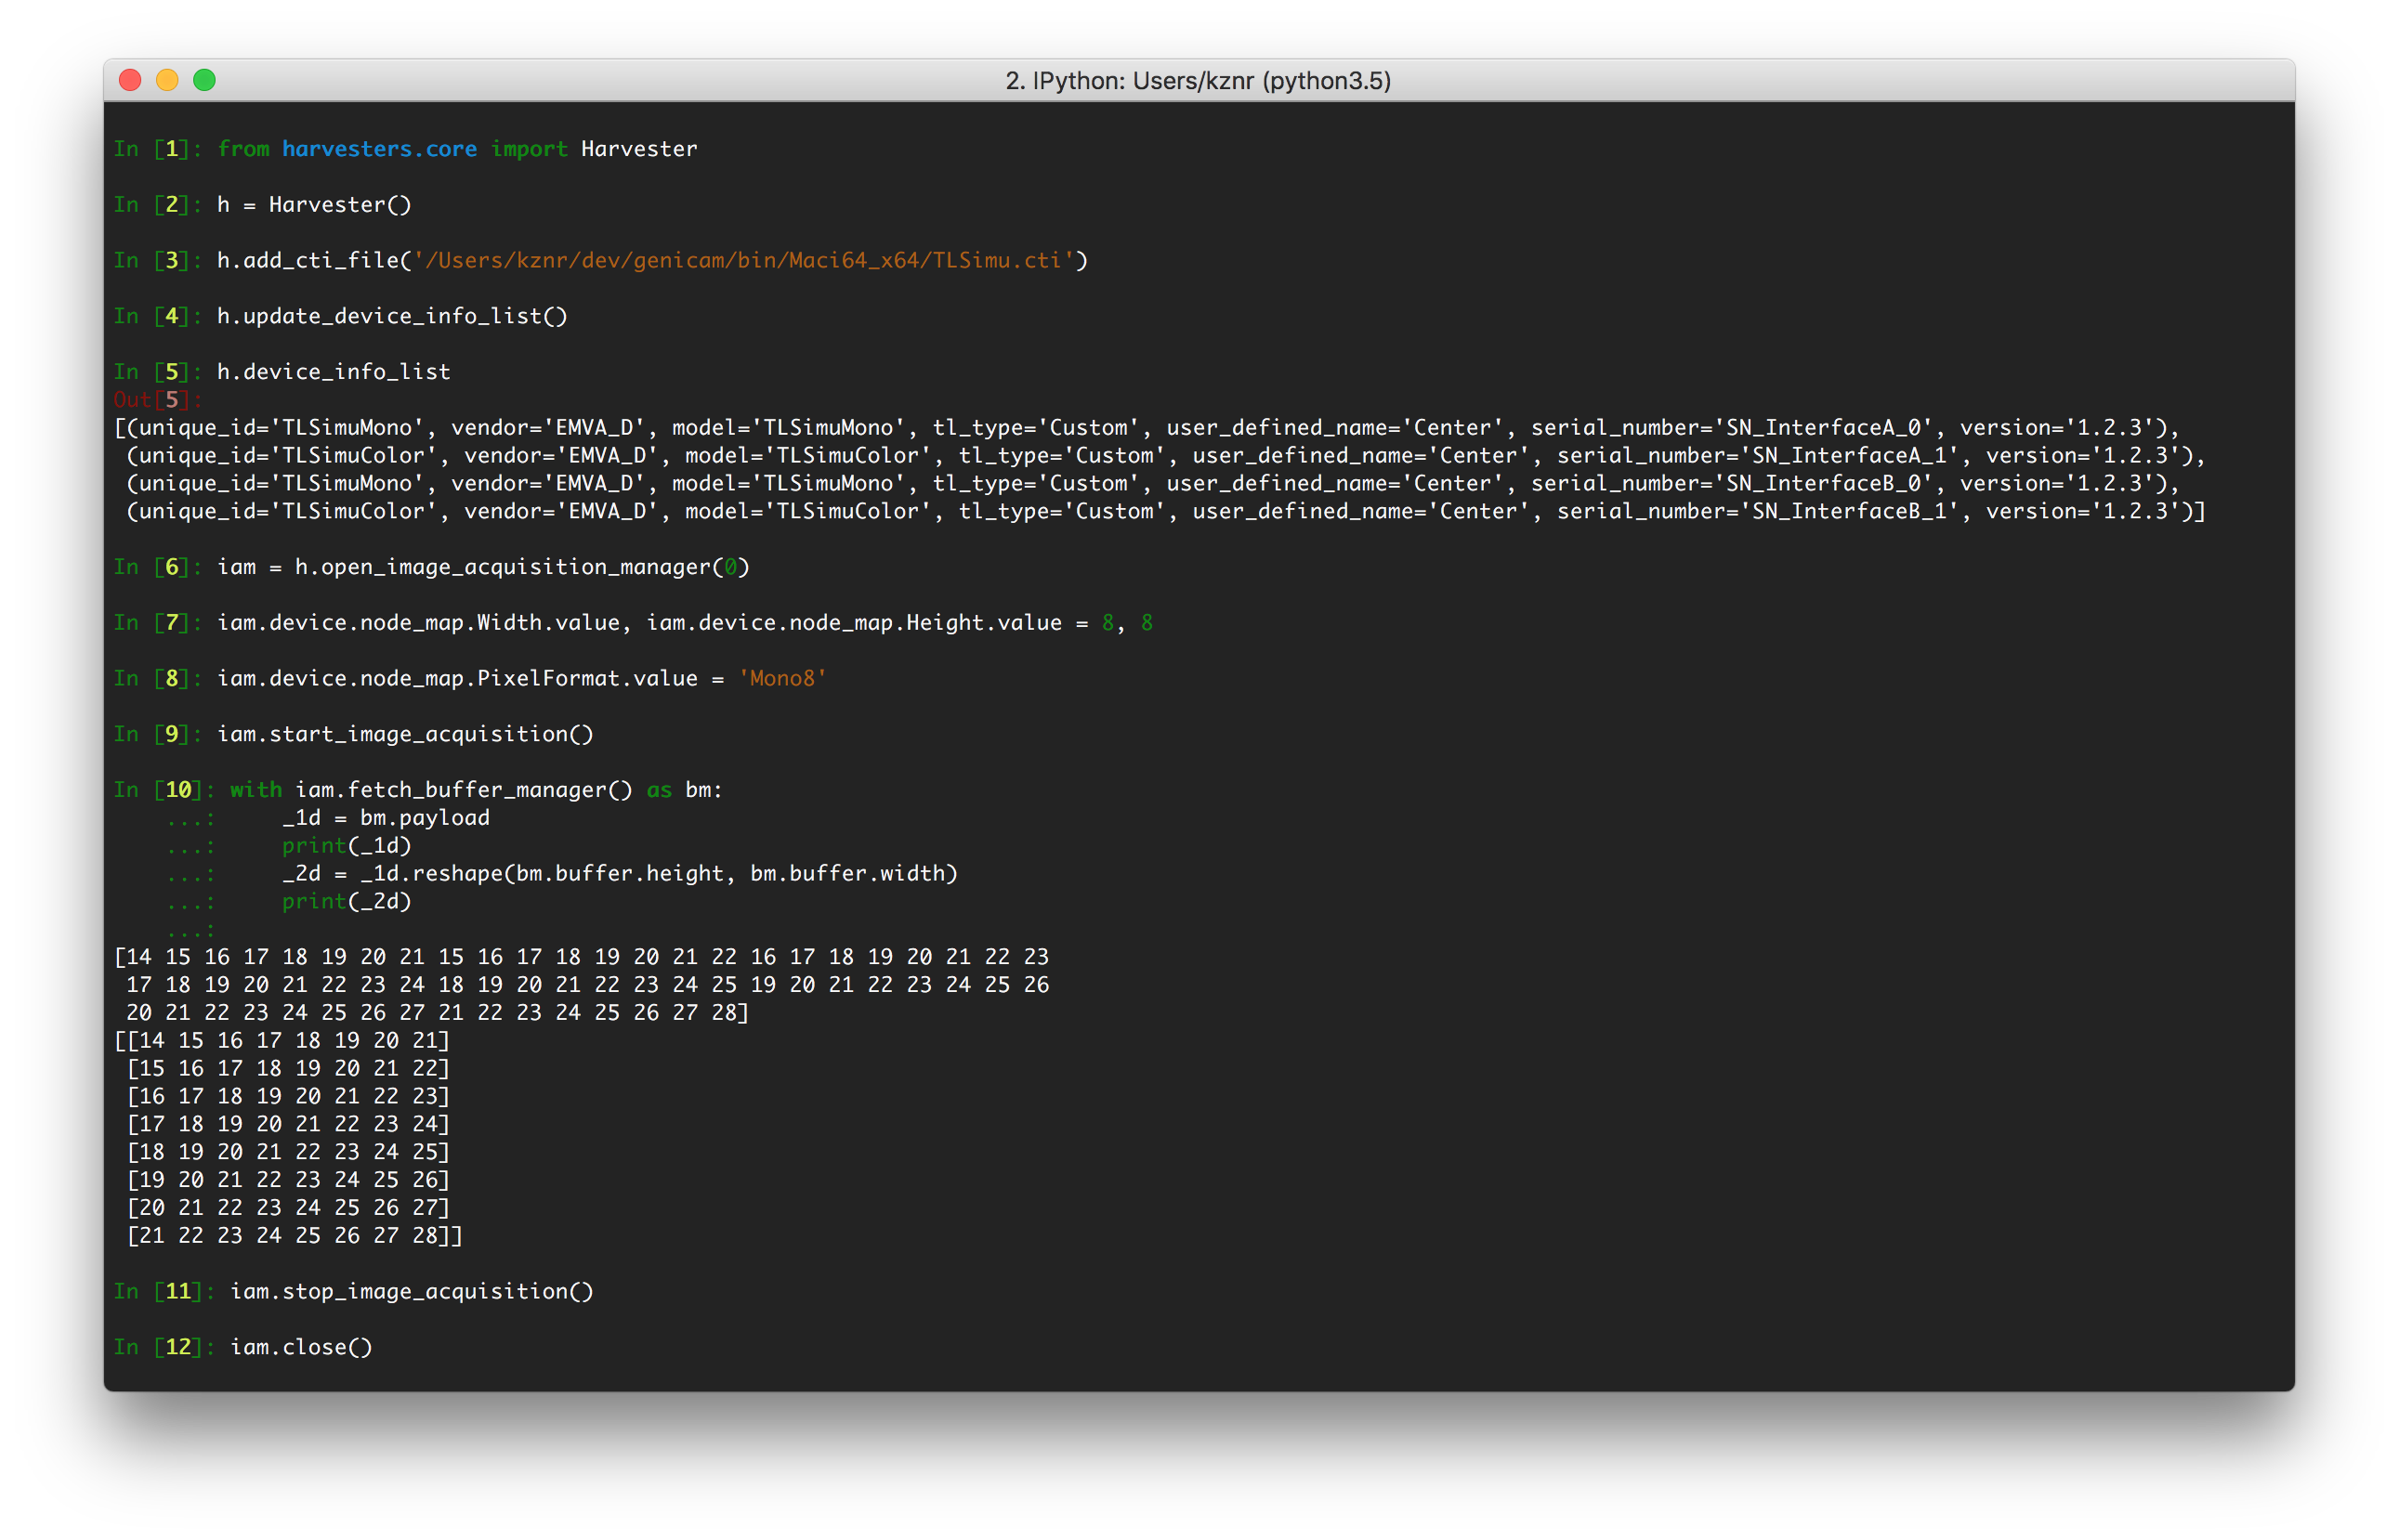Viewport: 2399px width, 1540px height.
Task: Click 'node_map.Height.value' on In [7]
Action: pos(926,623)
